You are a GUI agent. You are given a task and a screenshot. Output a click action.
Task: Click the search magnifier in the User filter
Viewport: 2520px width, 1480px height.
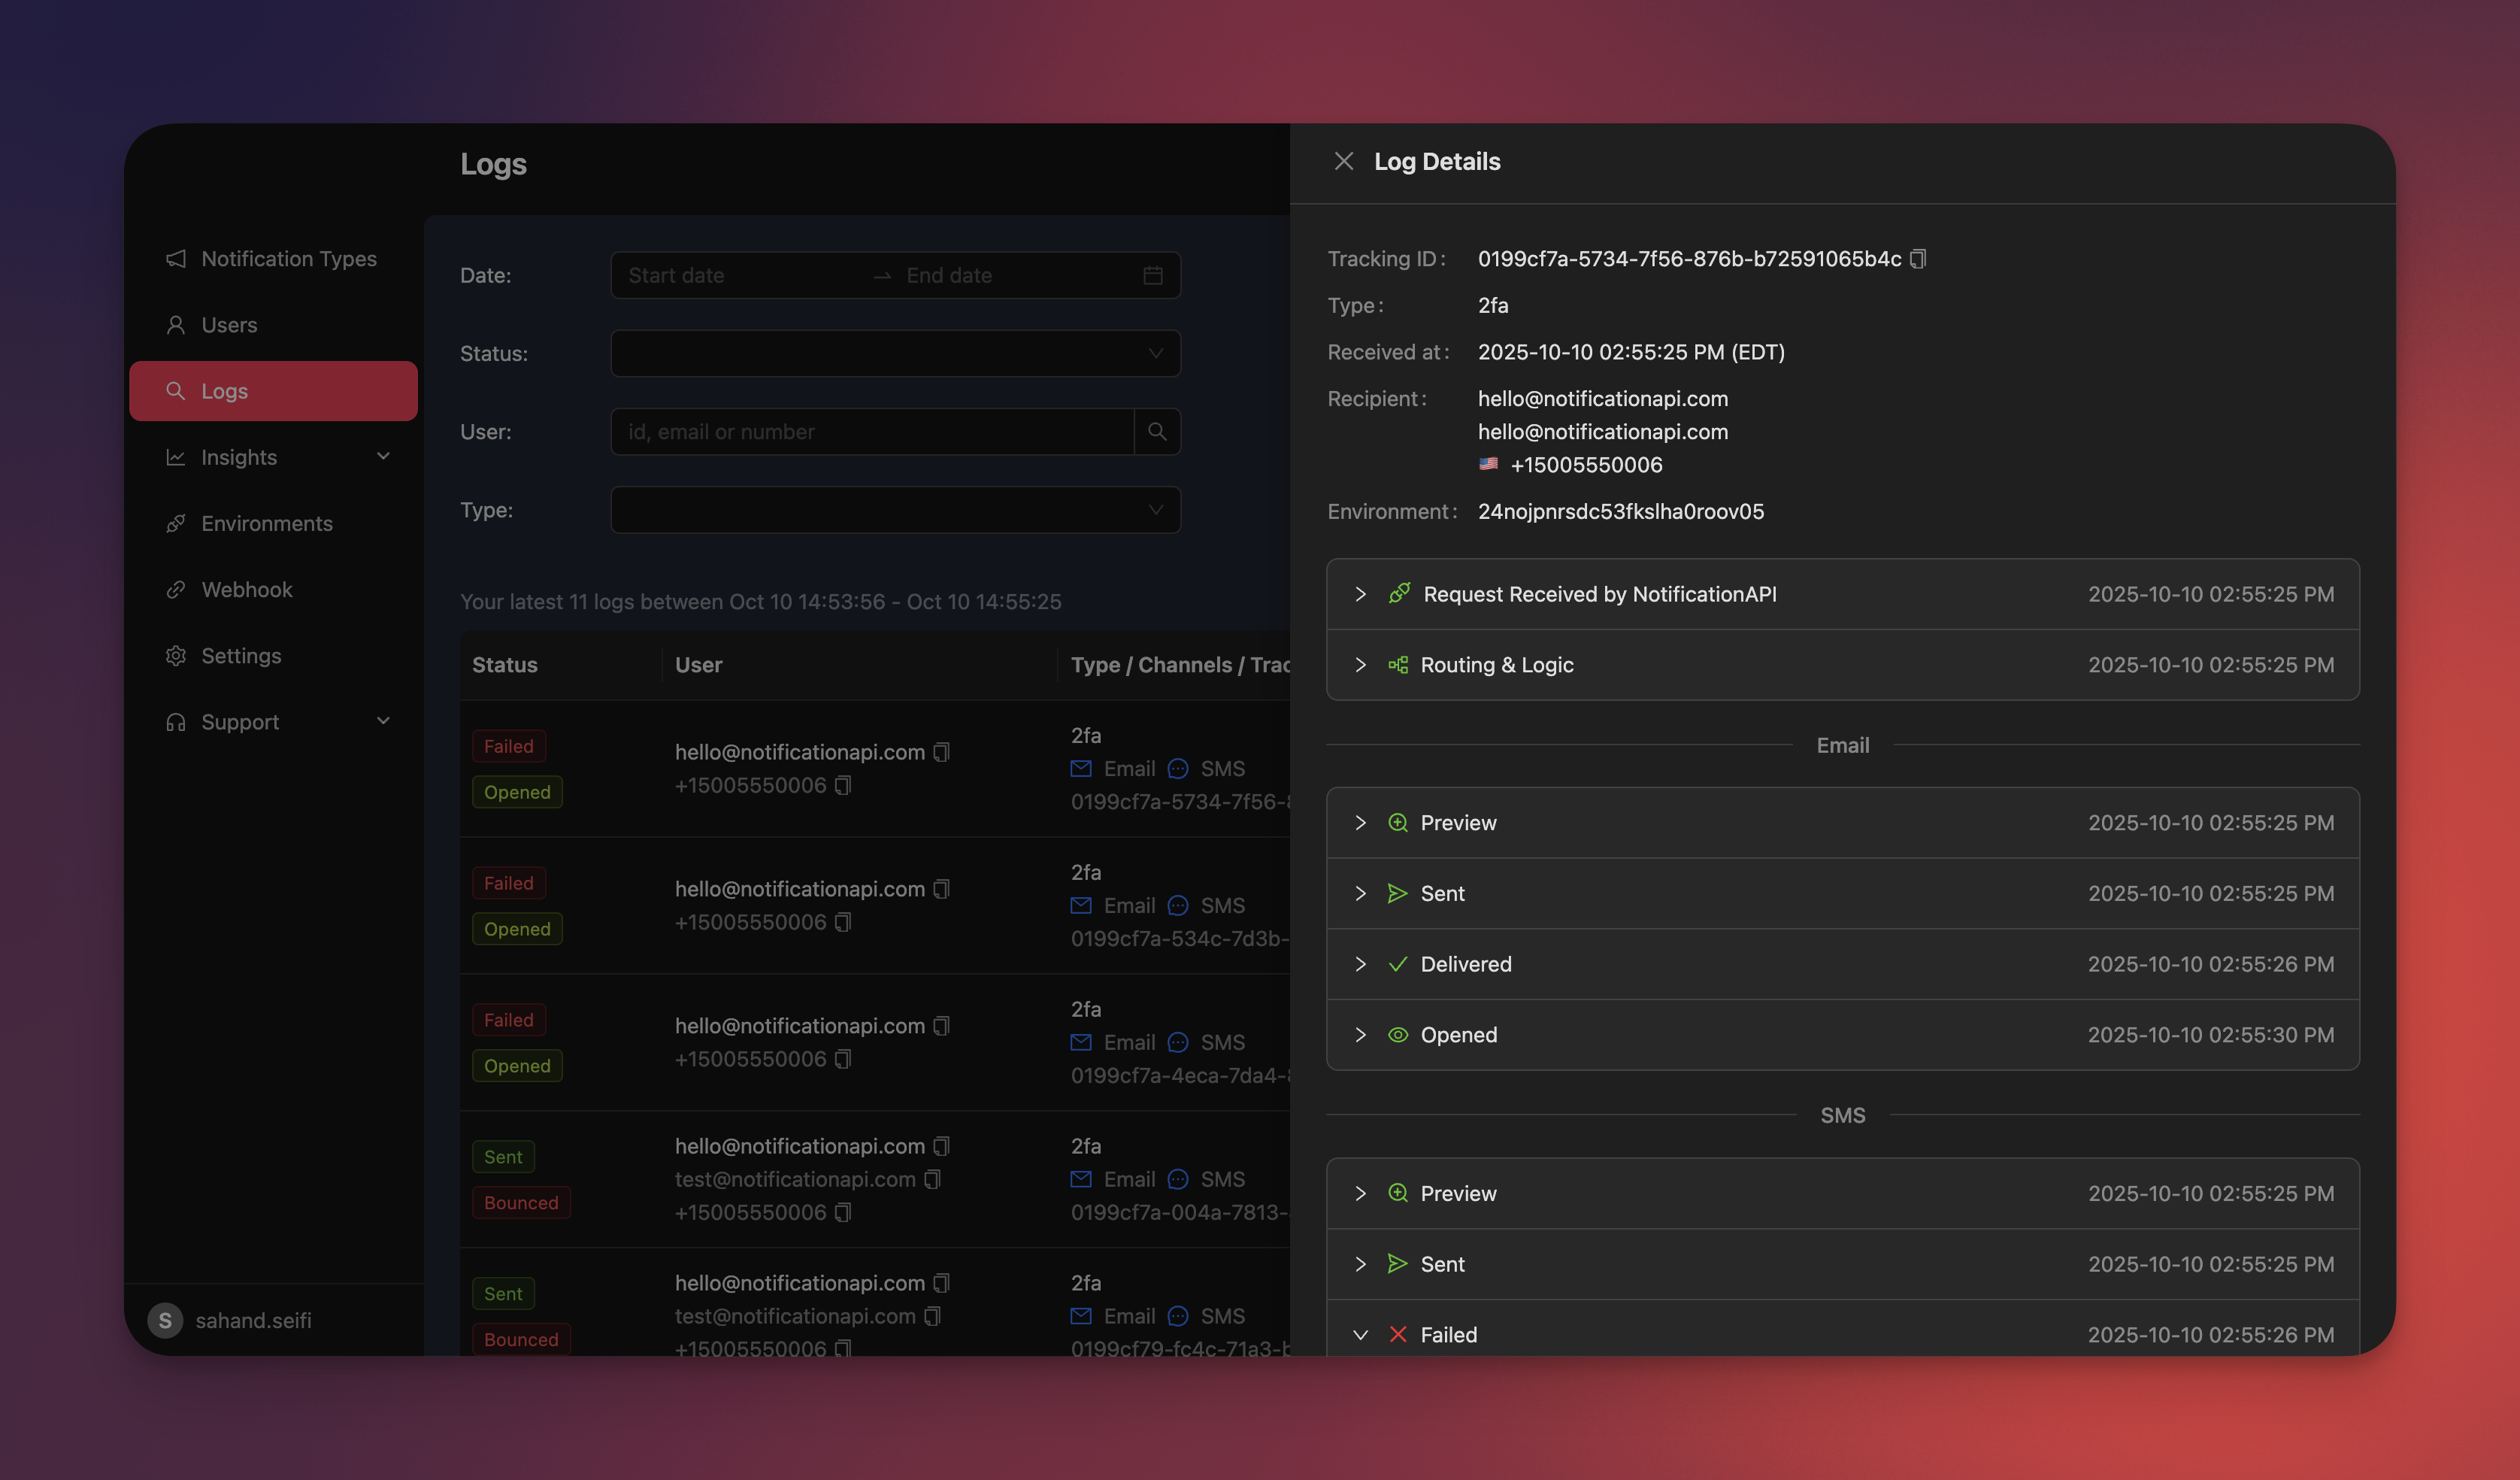tap(1157, 431)
